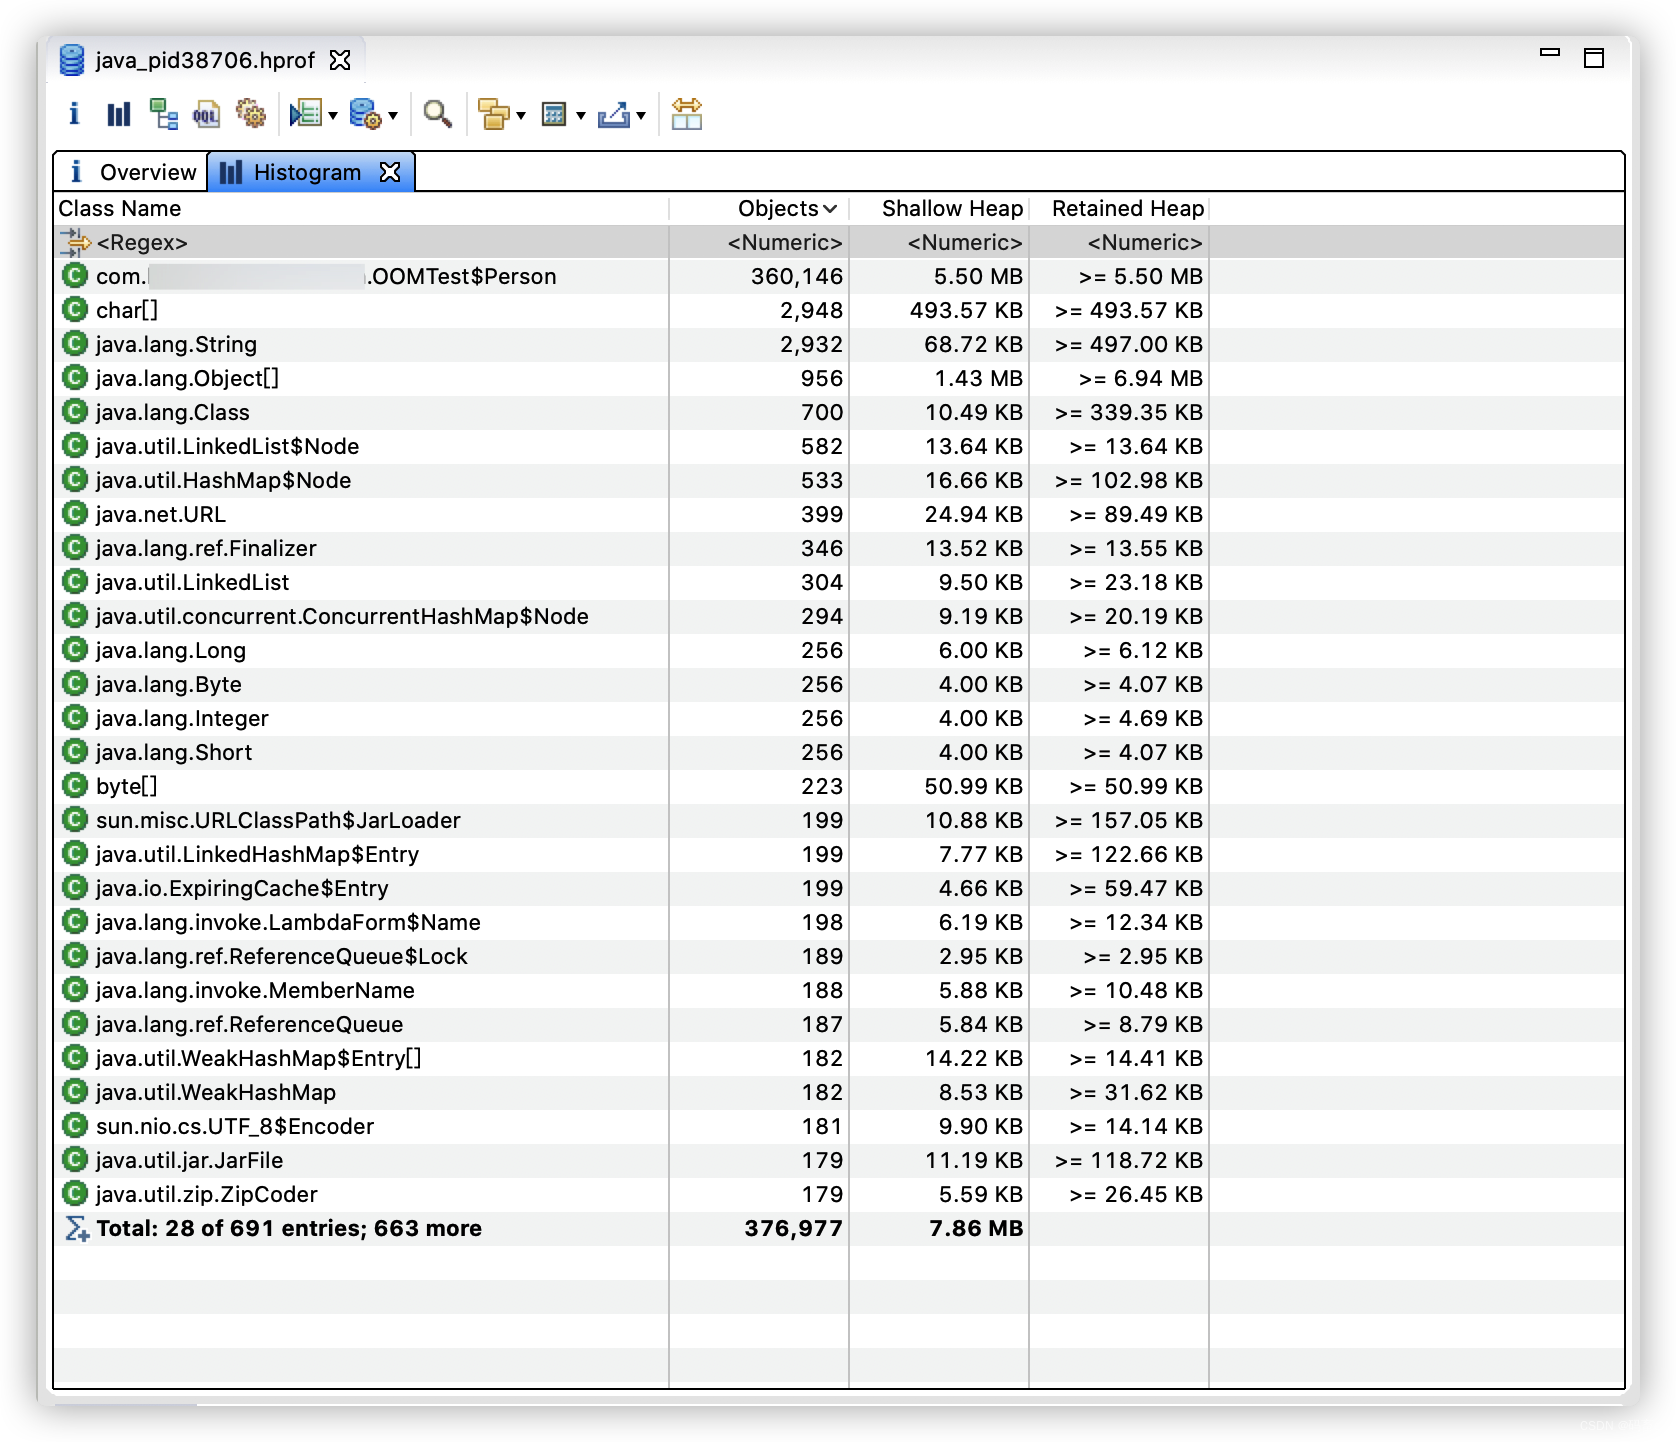Click the class icon beside java.lang.Long

click(x=75, y=649)
